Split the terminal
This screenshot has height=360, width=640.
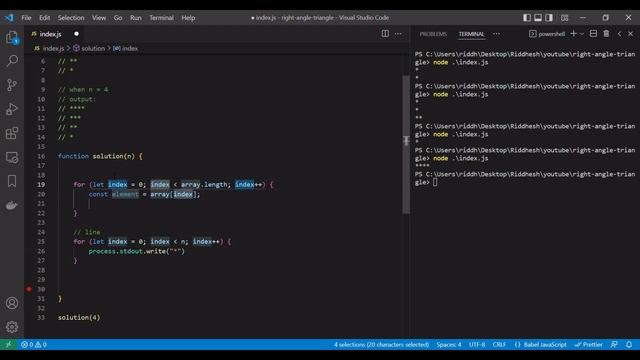click(x=593, y=34)
